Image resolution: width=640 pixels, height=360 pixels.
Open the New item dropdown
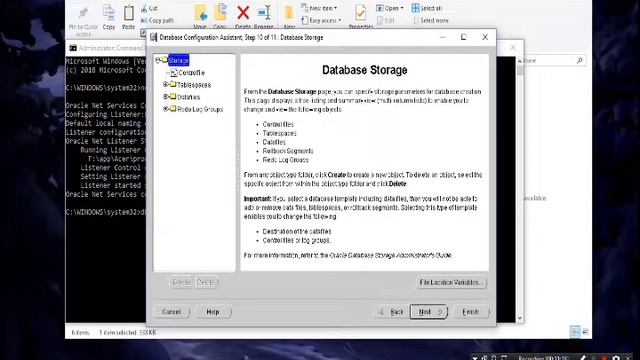coord(319,8)
